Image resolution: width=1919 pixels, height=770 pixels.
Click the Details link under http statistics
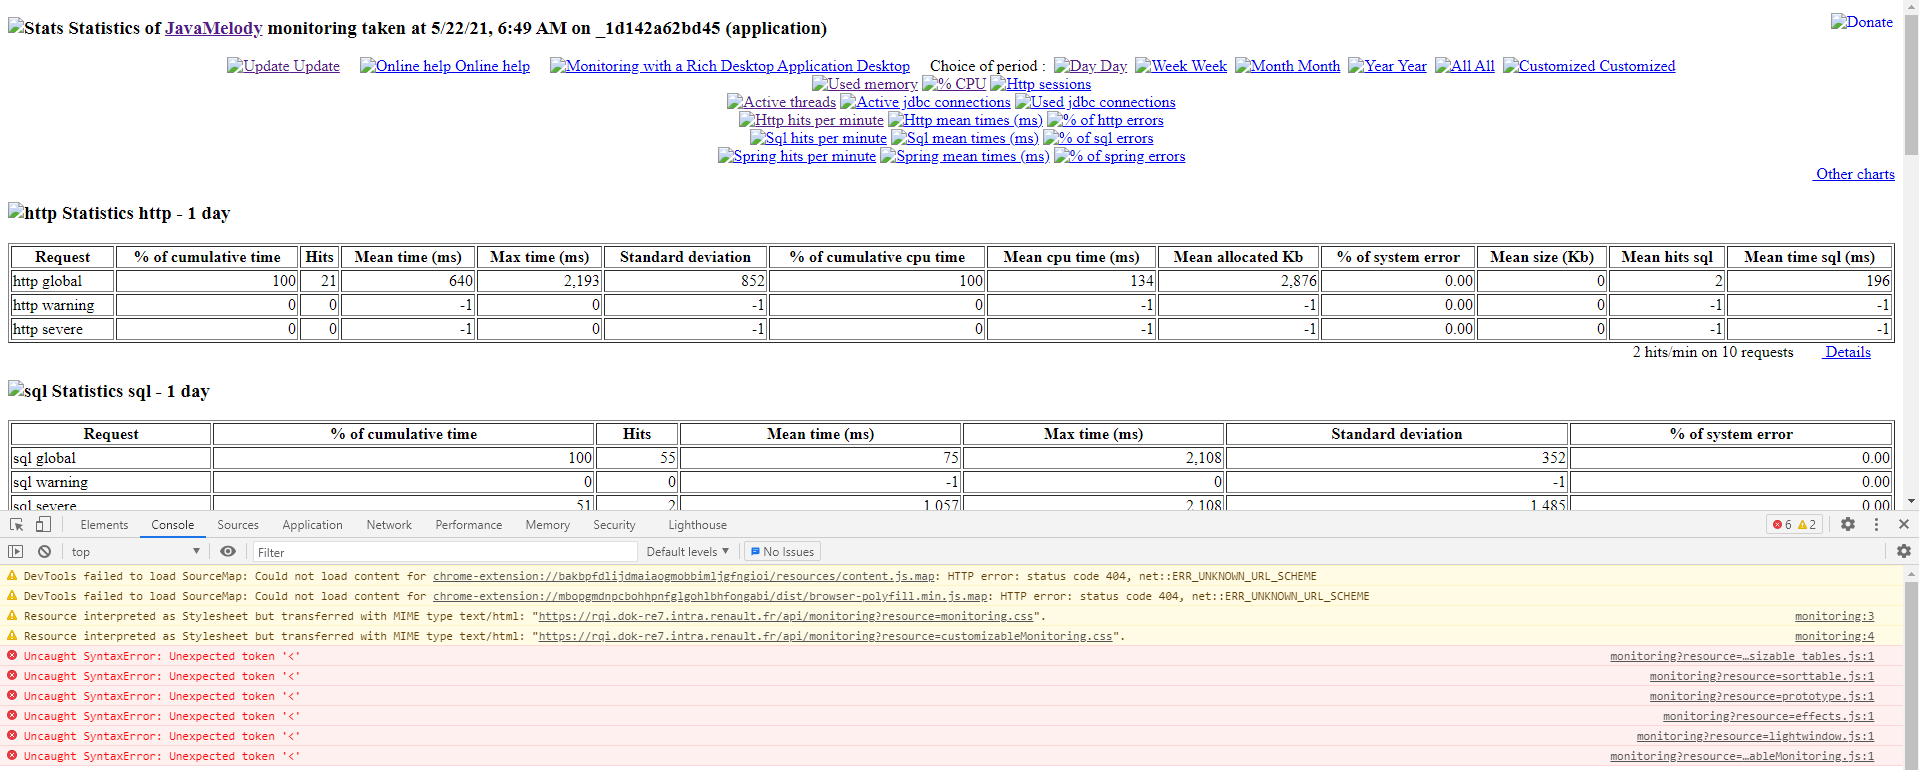(x=1846, y=352)
